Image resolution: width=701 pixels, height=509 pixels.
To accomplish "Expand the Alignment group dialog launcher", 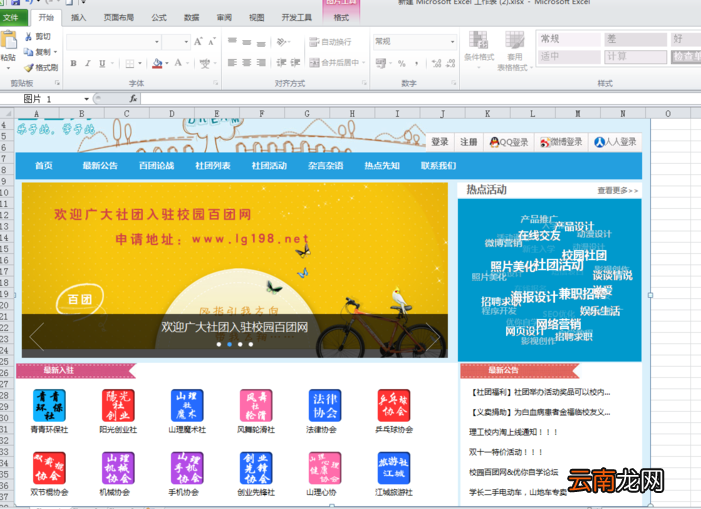I will tap(364, 83).
